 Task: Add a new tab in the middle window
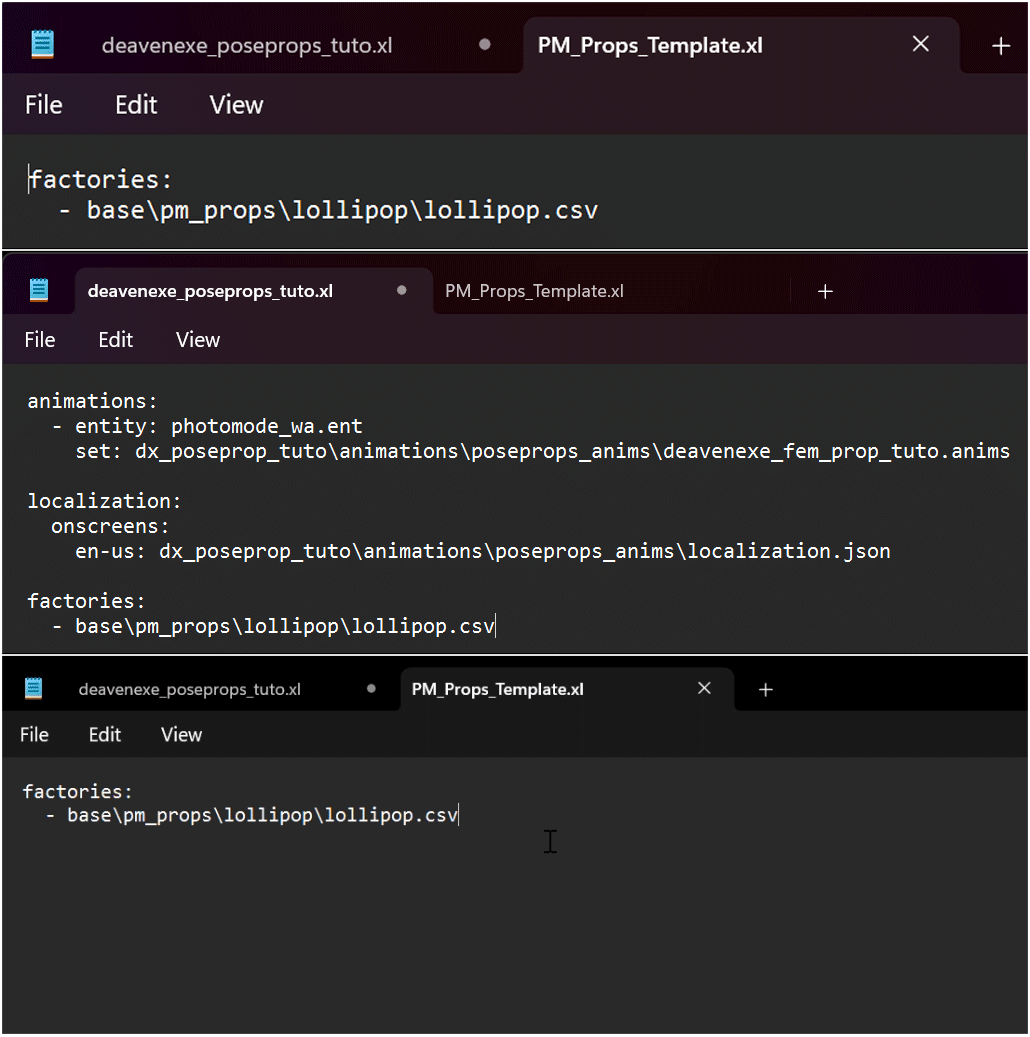(x=825, y=291)
